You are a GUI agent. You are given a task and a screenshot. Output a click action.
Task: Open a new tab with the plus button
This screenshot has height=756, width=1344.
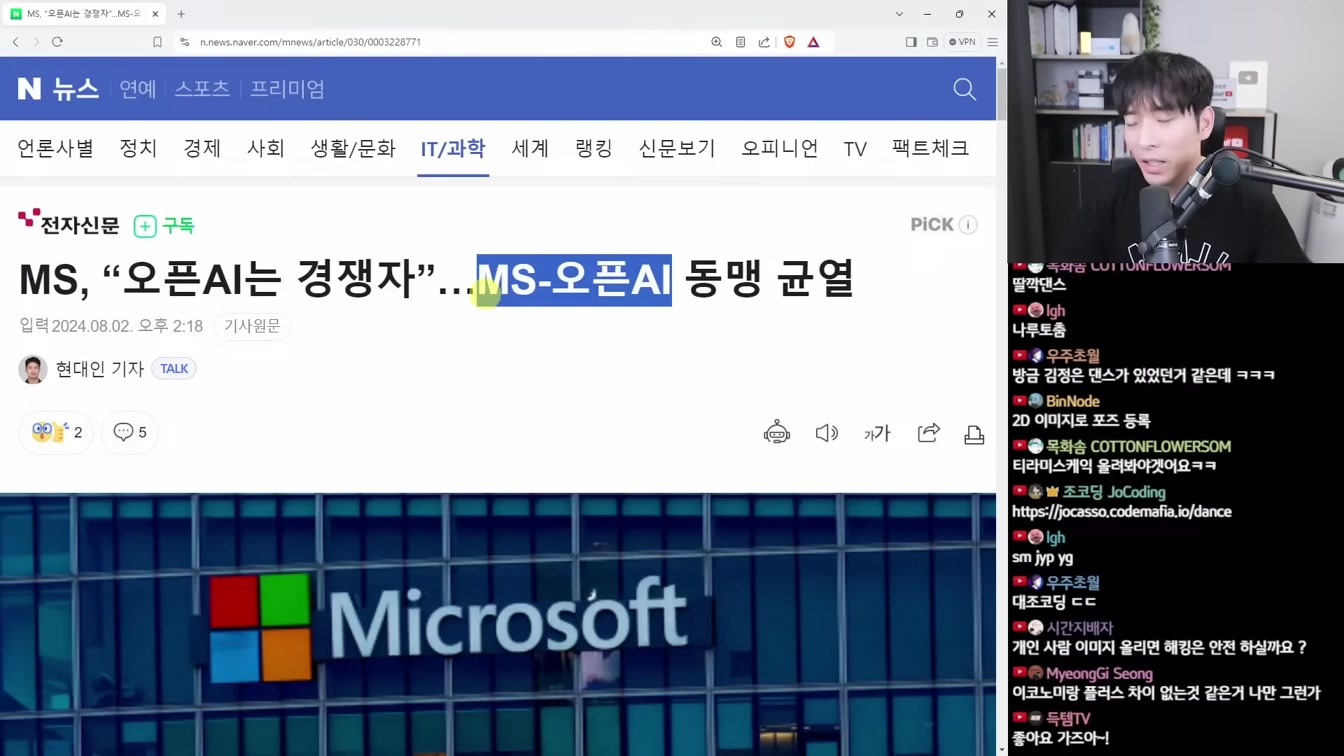(x=181, y=14)
